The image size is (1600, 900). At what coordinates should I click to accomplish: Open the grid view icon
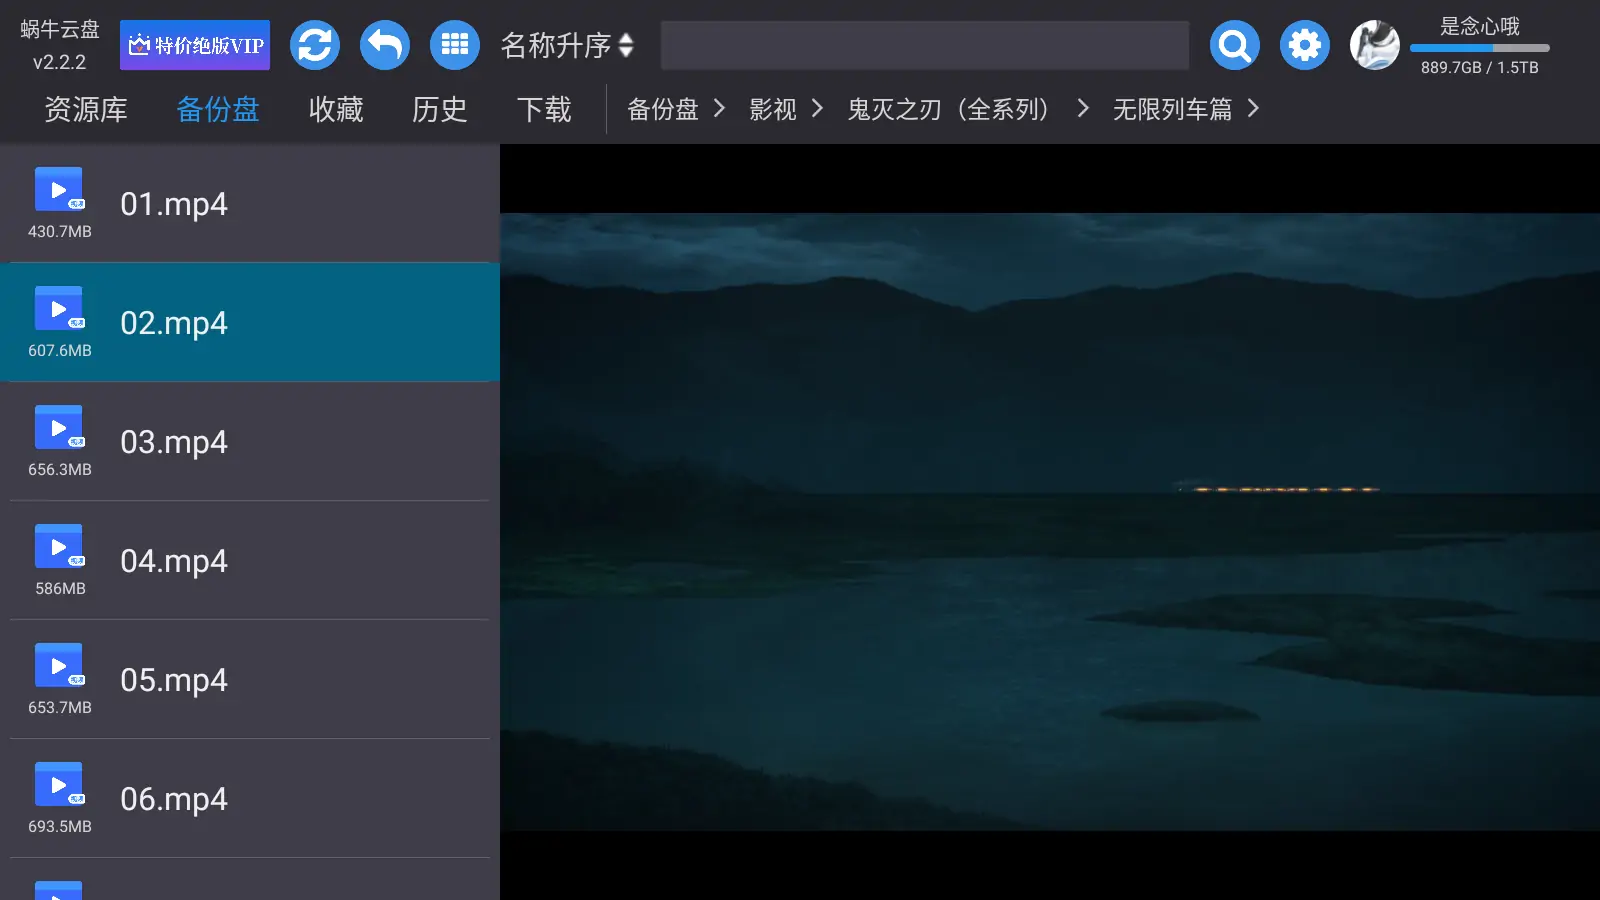point(455,45)
